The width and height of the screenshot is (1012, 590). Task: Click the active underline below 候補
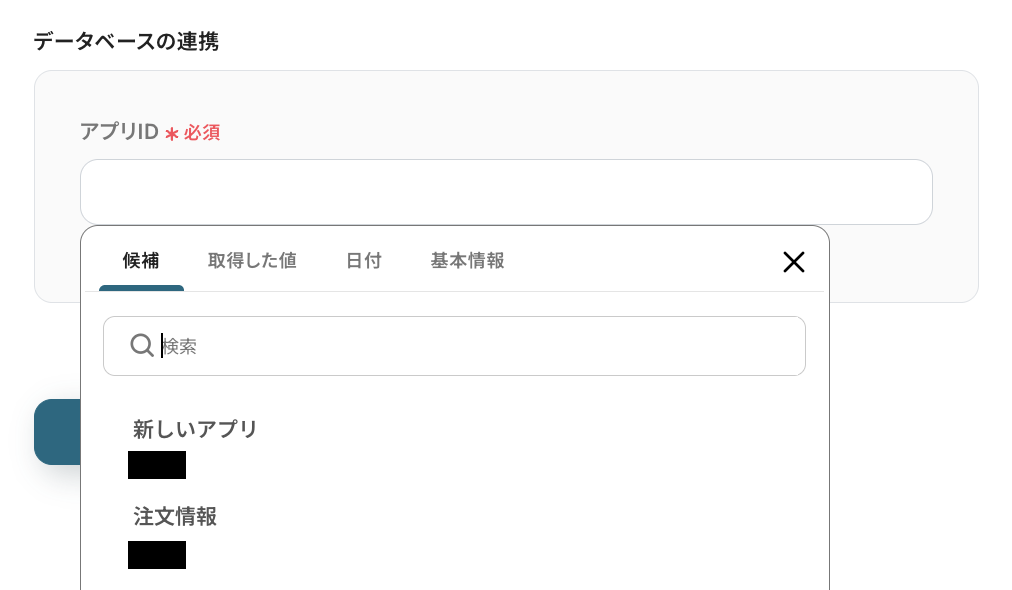click(x=141, y=288)
